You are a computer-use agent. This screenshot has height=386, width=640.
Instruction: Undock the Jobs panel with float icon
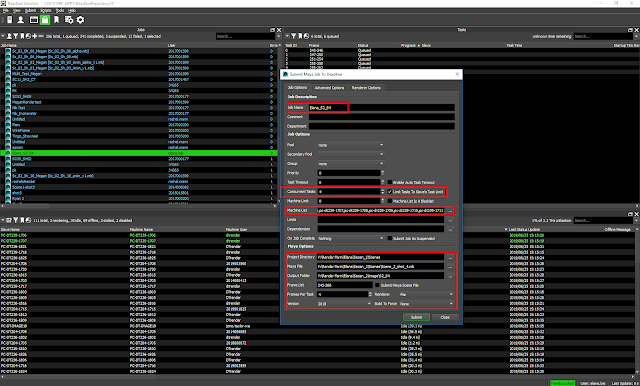[x=273, y=30]
